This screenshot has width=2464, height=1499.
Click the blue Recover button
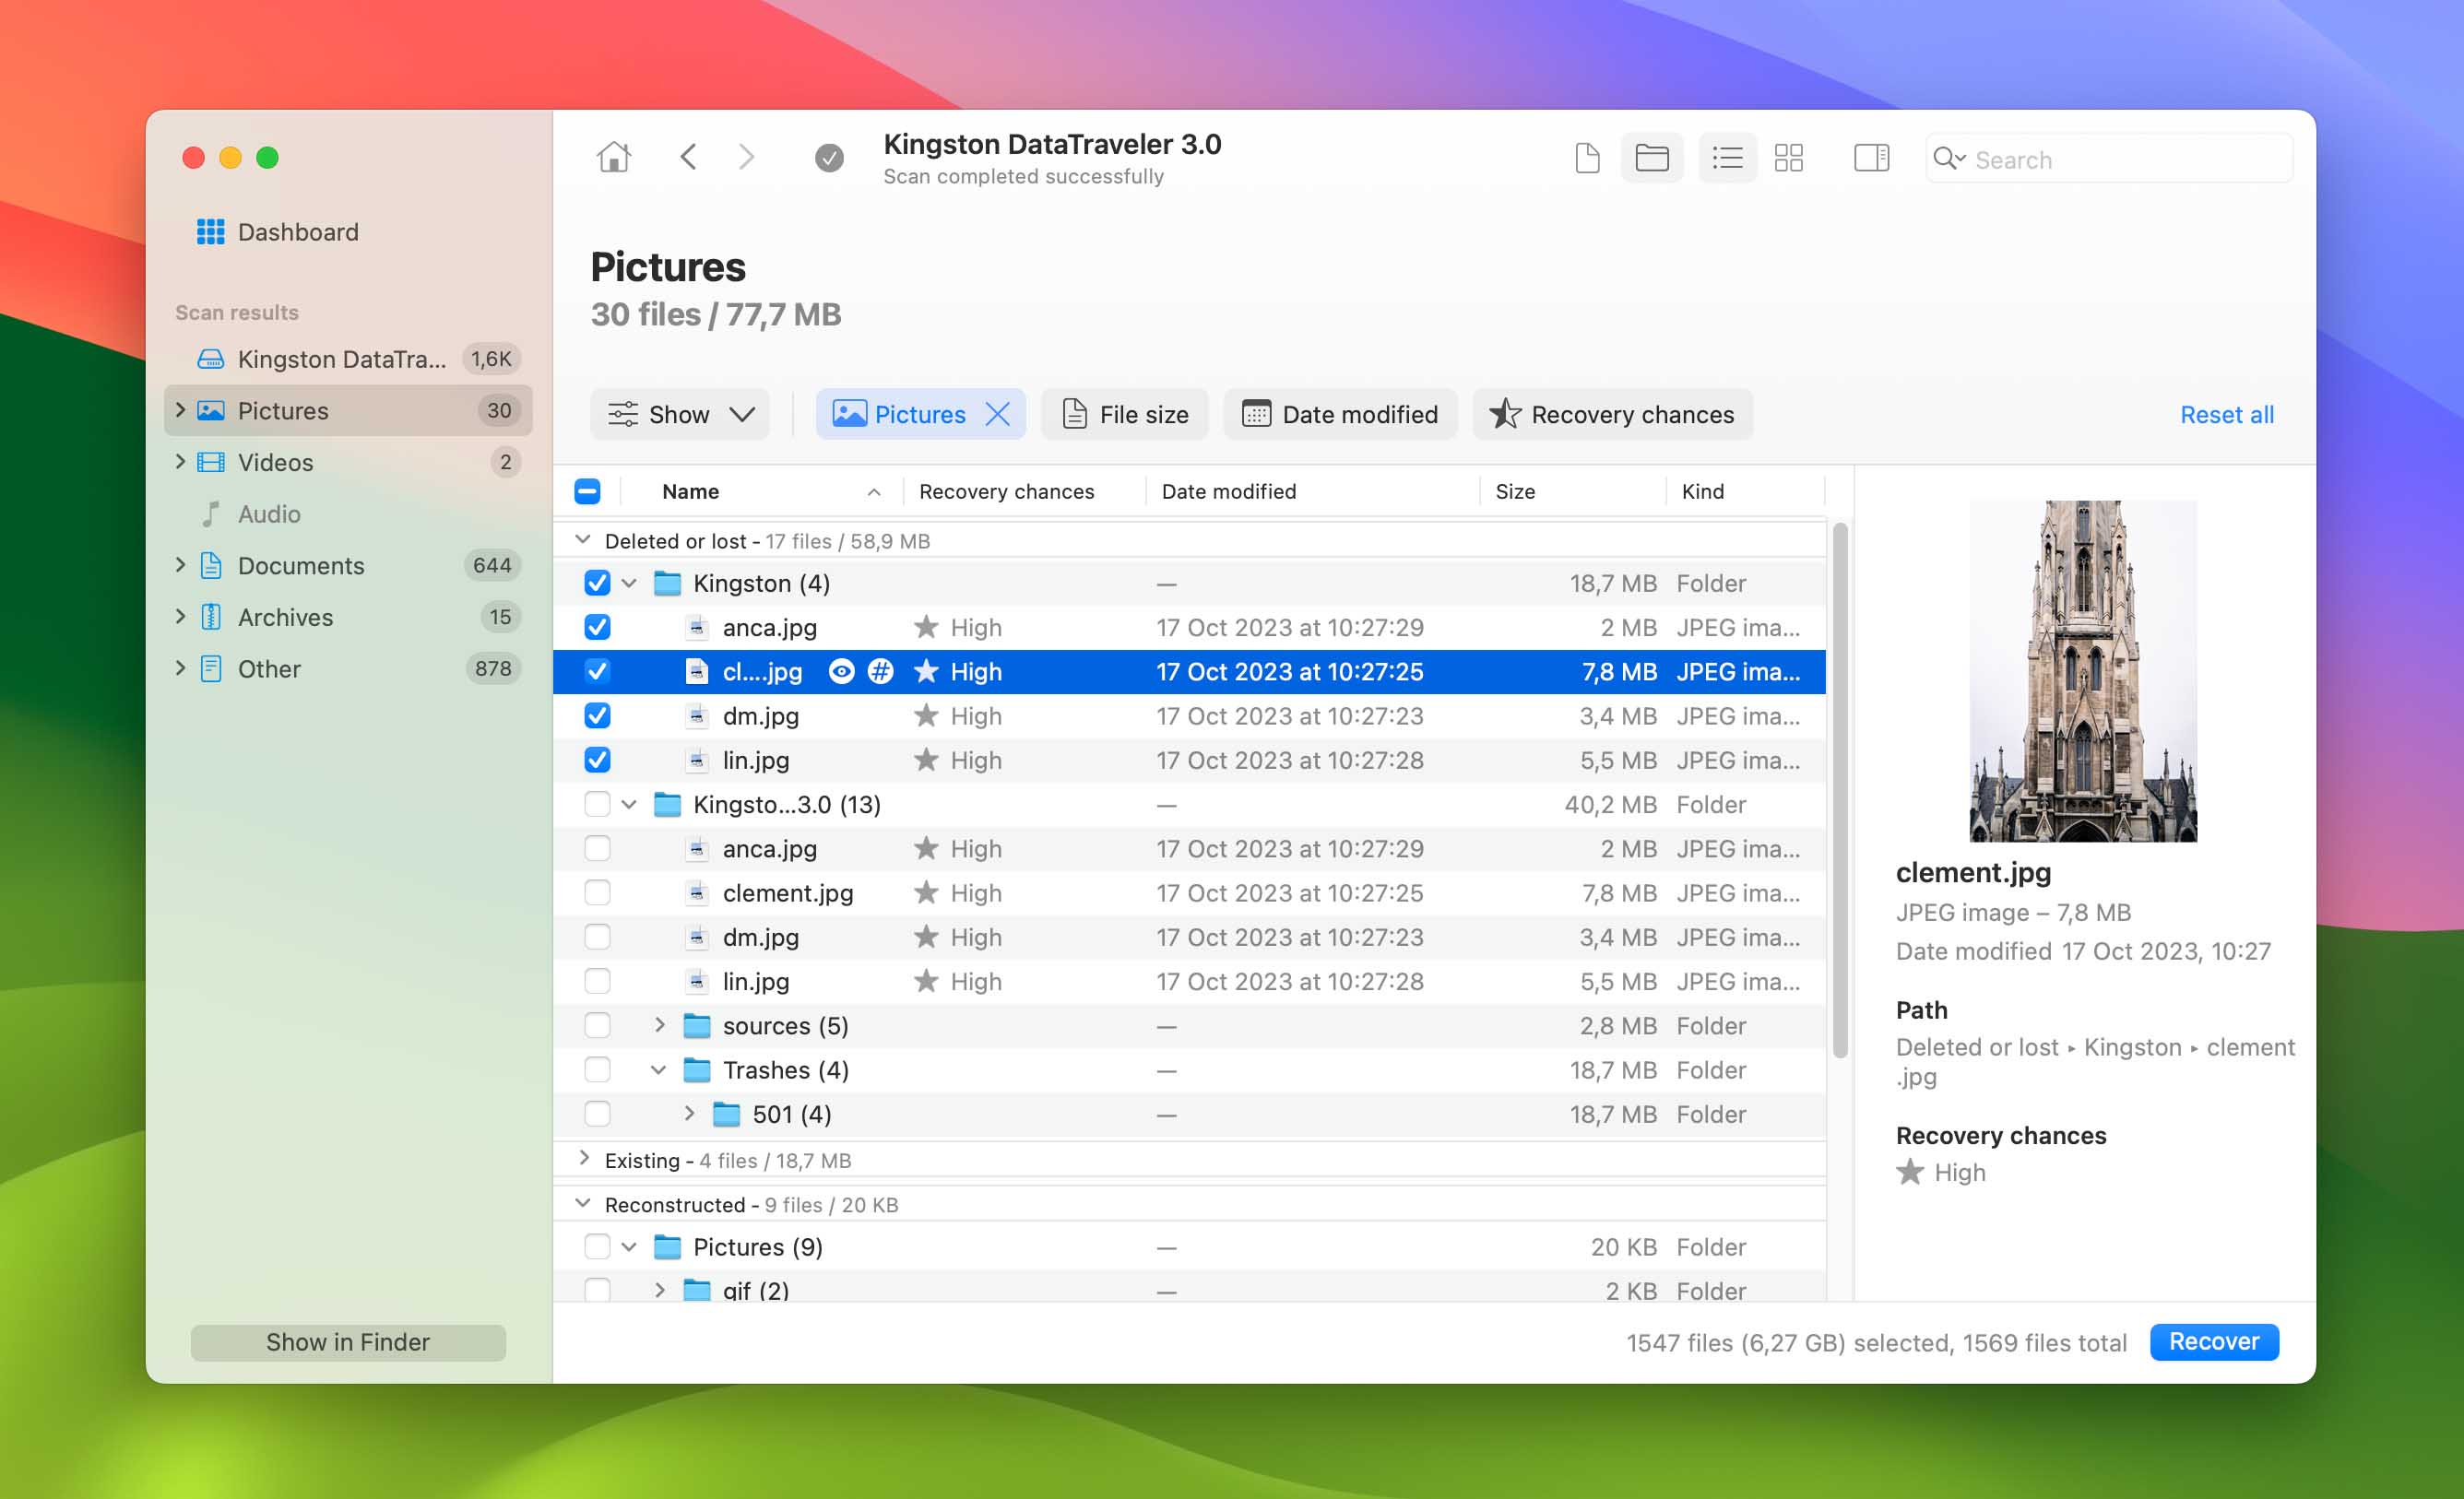pyautogui.click(x=2214, y=1341)
